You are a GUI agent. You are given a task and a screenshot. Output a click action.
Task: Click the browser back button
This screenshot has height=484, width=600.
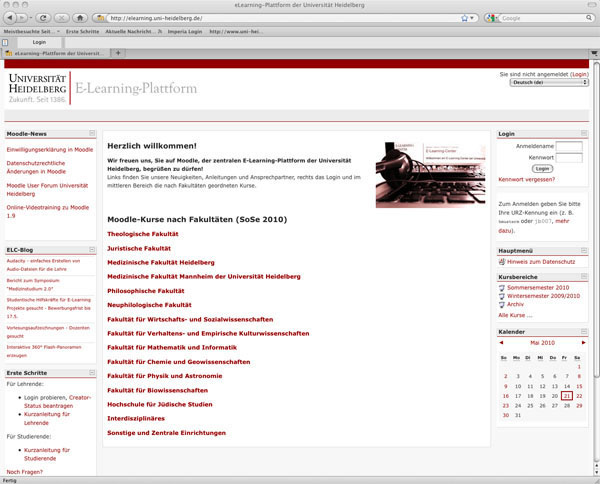11,18
